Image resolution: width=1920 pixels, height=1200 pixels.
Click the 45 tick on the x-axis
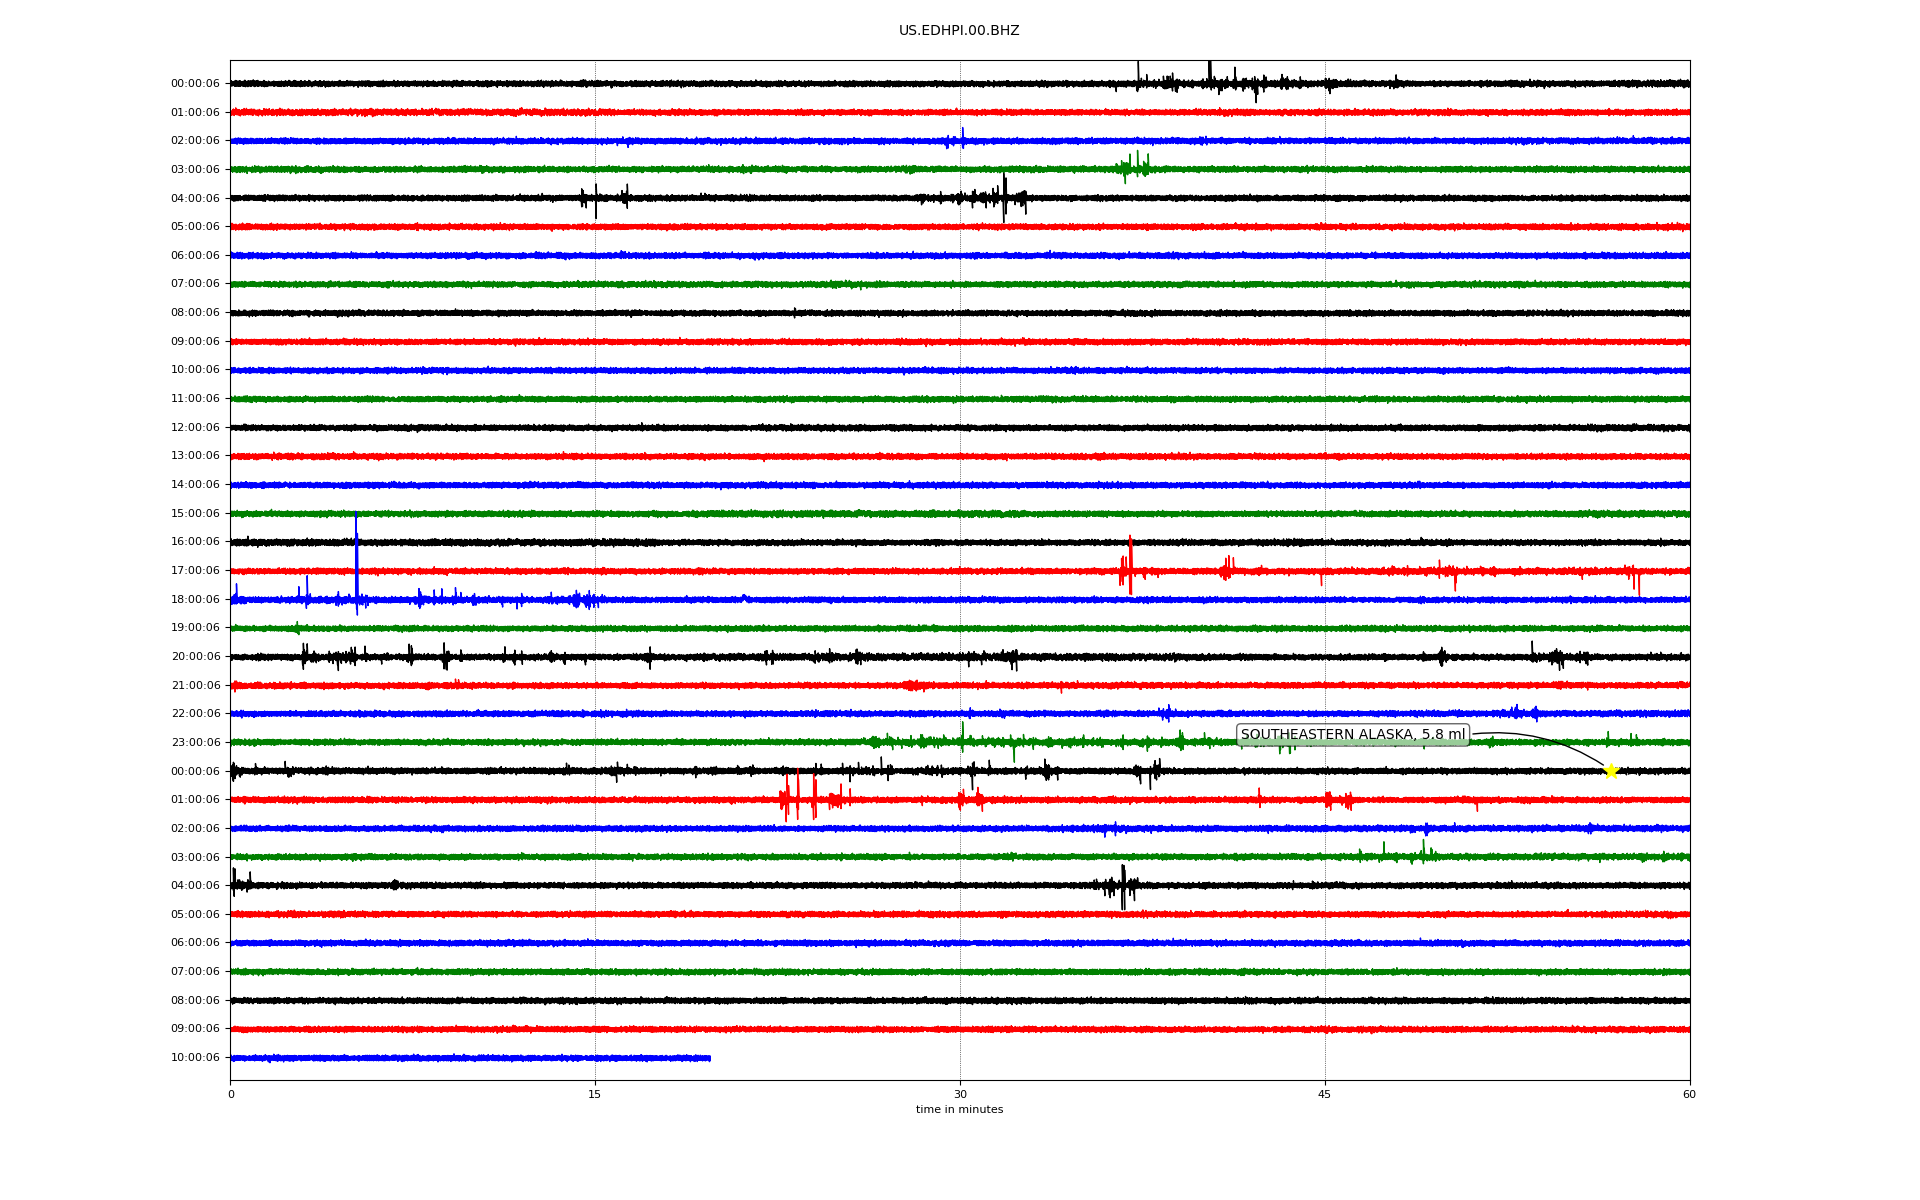tap(1325, 1094)
